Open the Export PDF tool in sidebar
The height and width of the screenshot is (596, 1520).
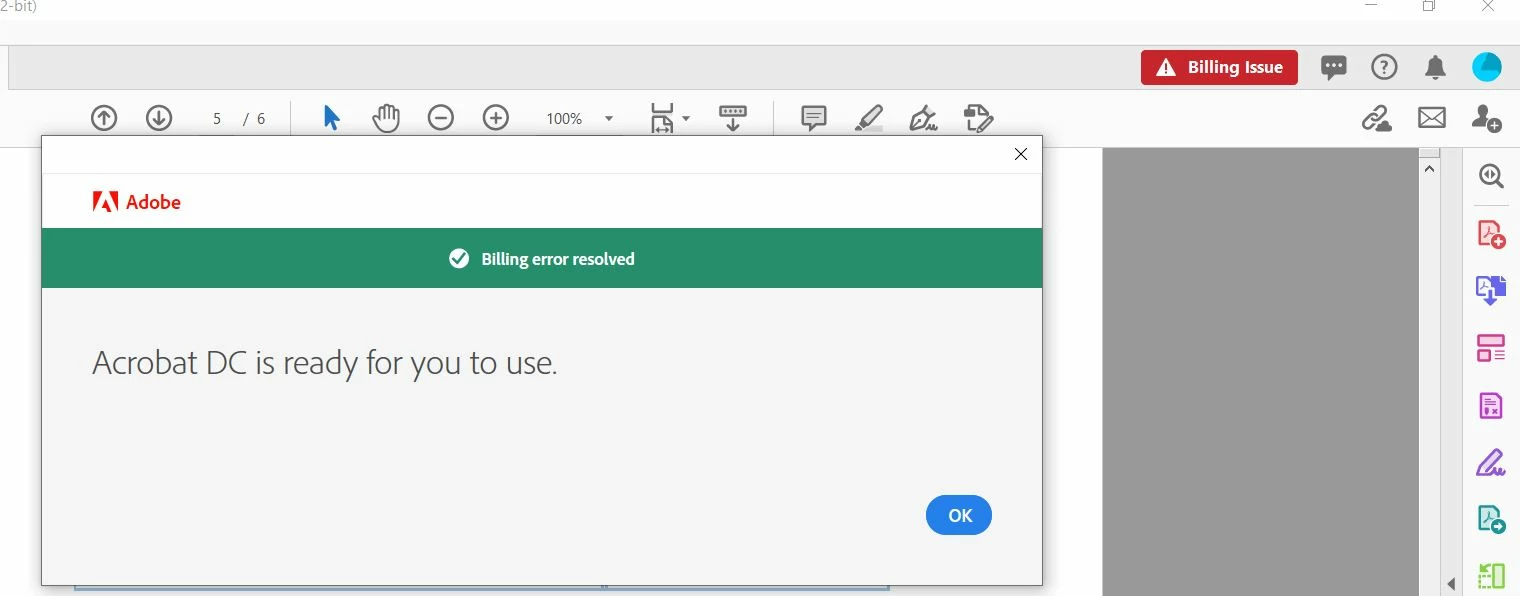coord(1491,290)
